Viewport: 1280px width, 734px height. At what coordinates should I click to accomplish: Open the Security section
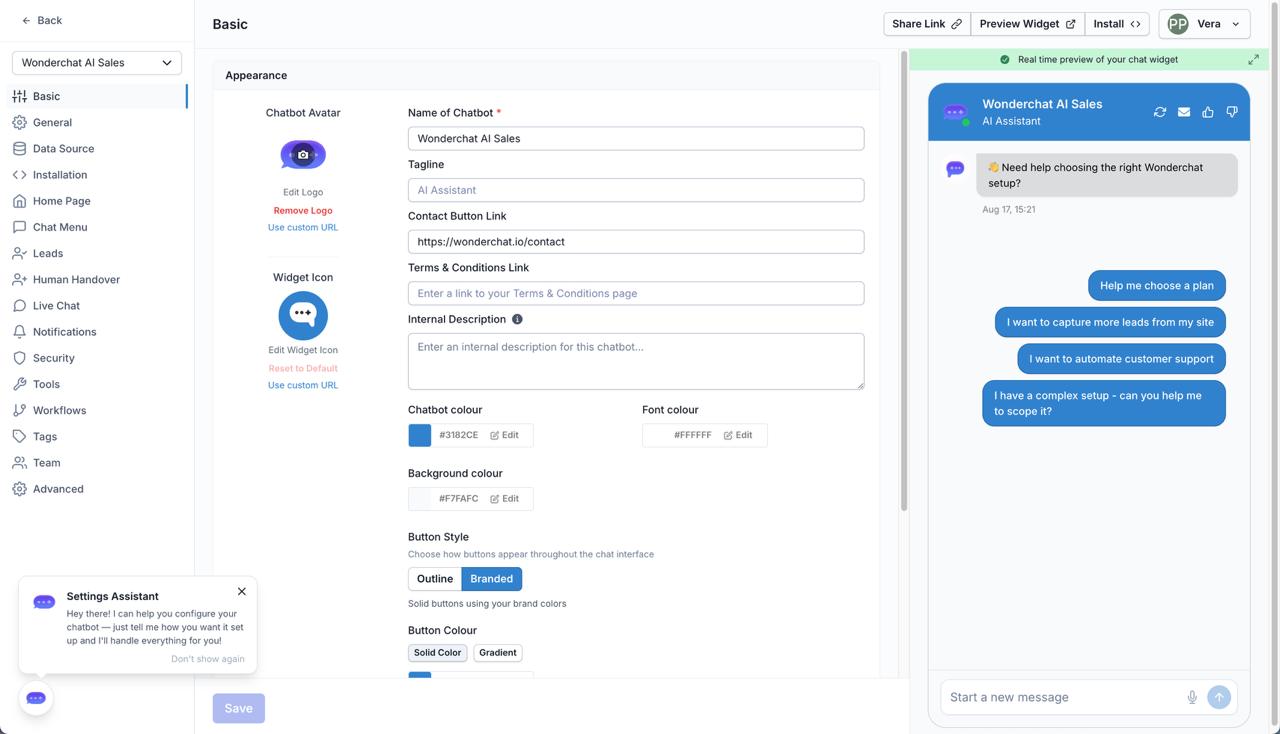click(96, 358)
